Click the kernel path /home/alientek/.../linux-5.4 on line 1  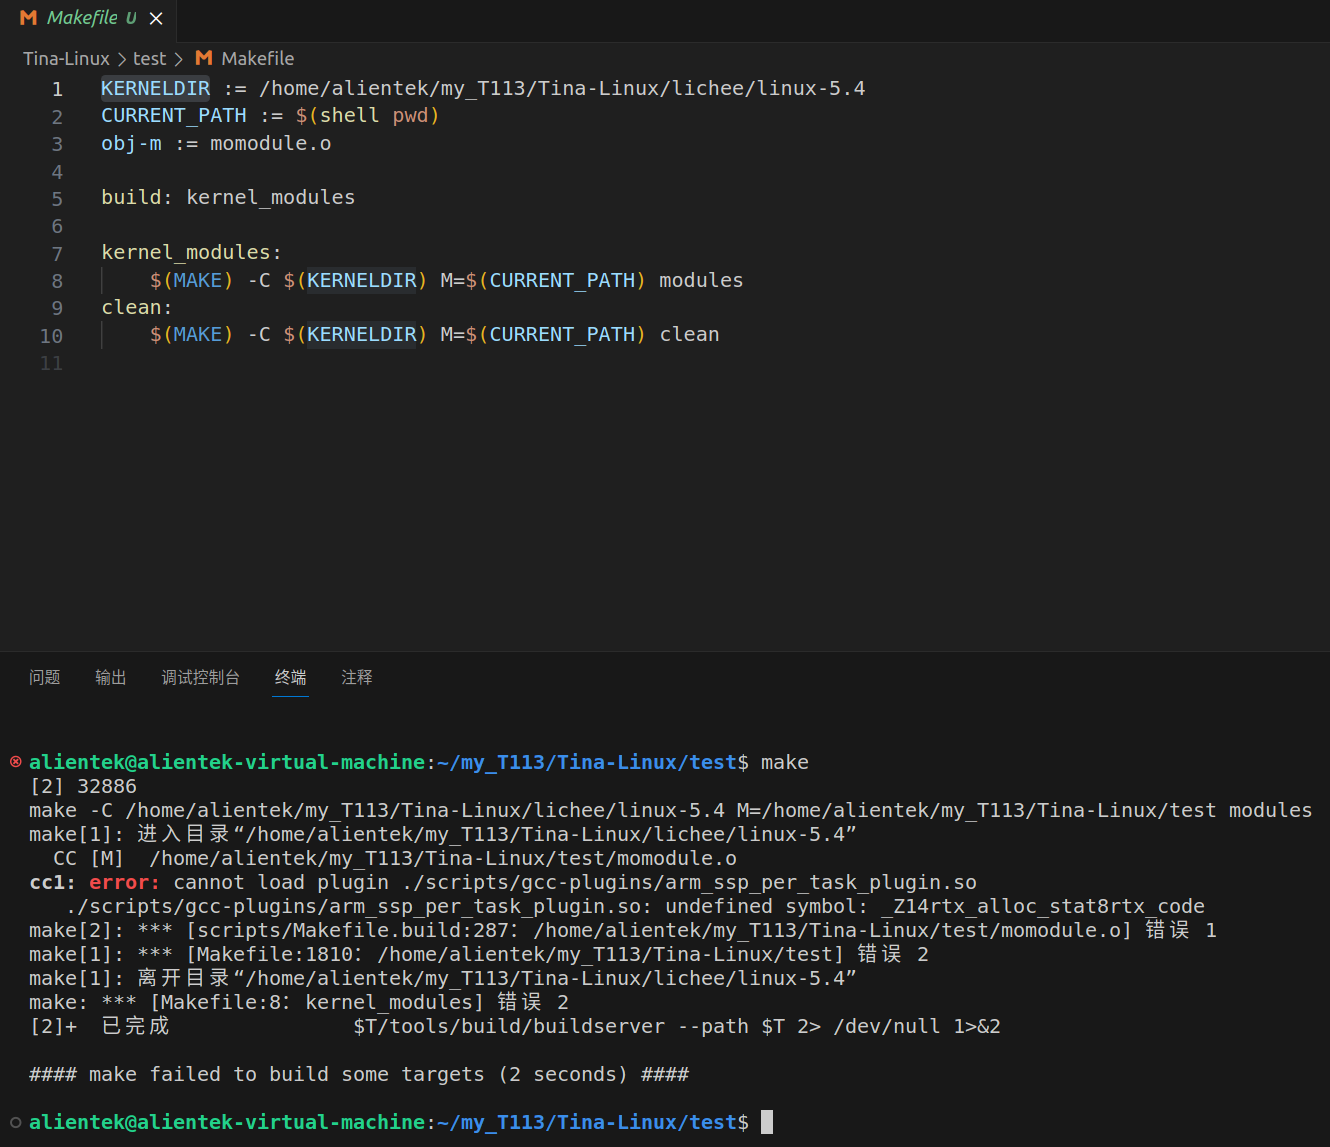pos(562,88)
